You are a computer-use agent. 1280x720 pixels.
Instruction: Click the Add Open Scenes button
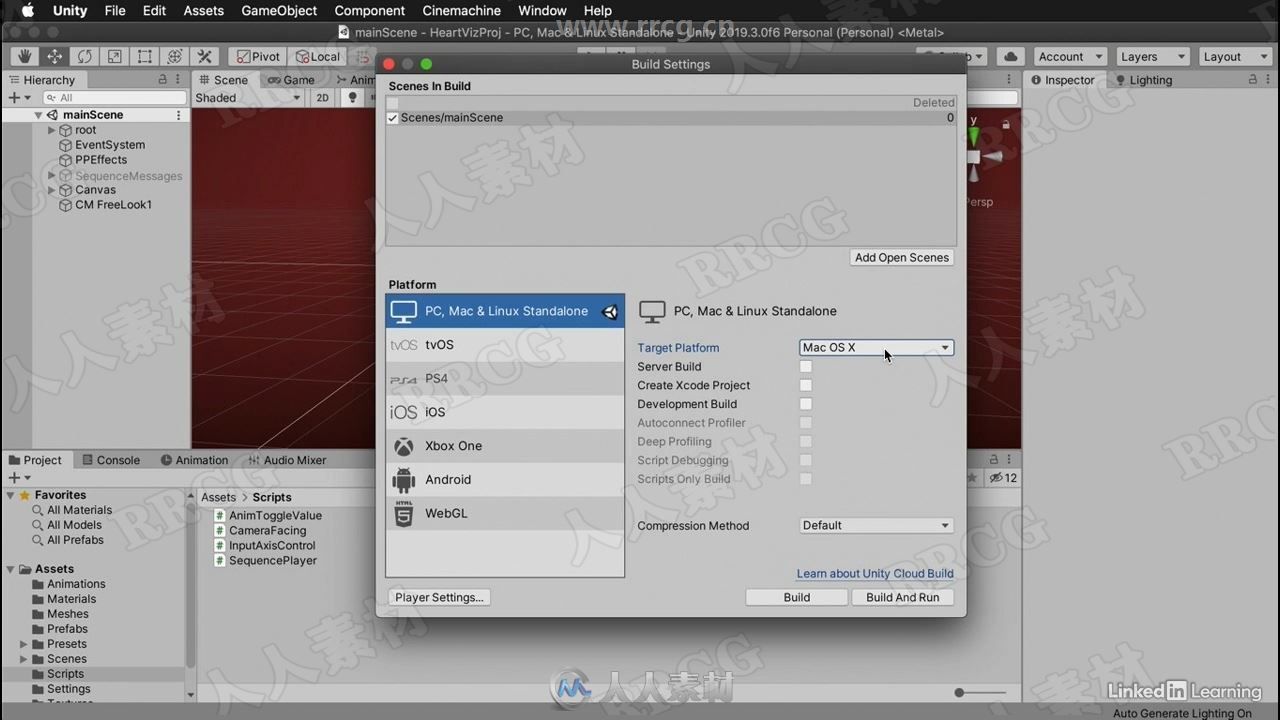click(902, 257)
